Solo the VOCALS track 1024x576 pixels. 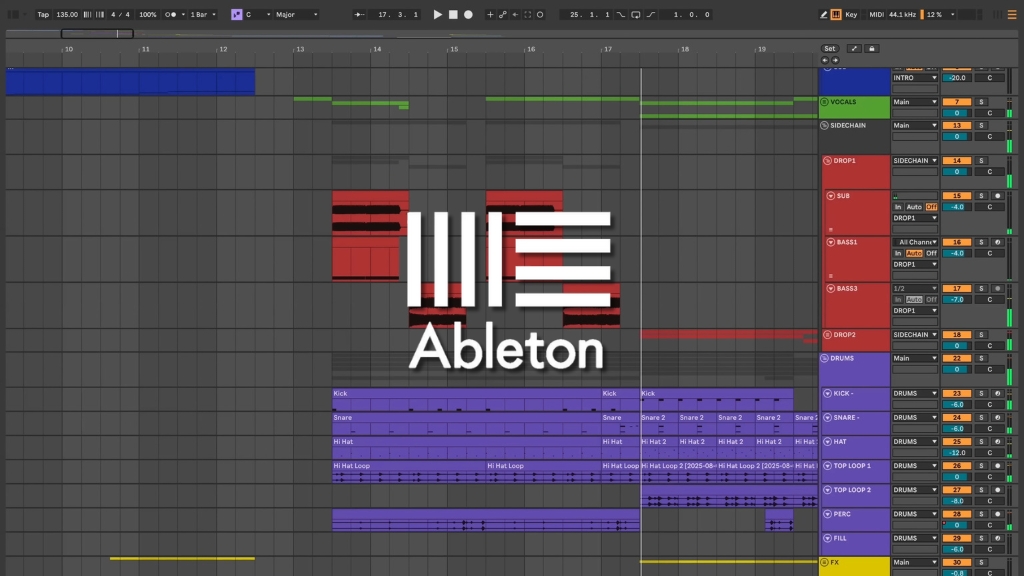tap(982, 101)
